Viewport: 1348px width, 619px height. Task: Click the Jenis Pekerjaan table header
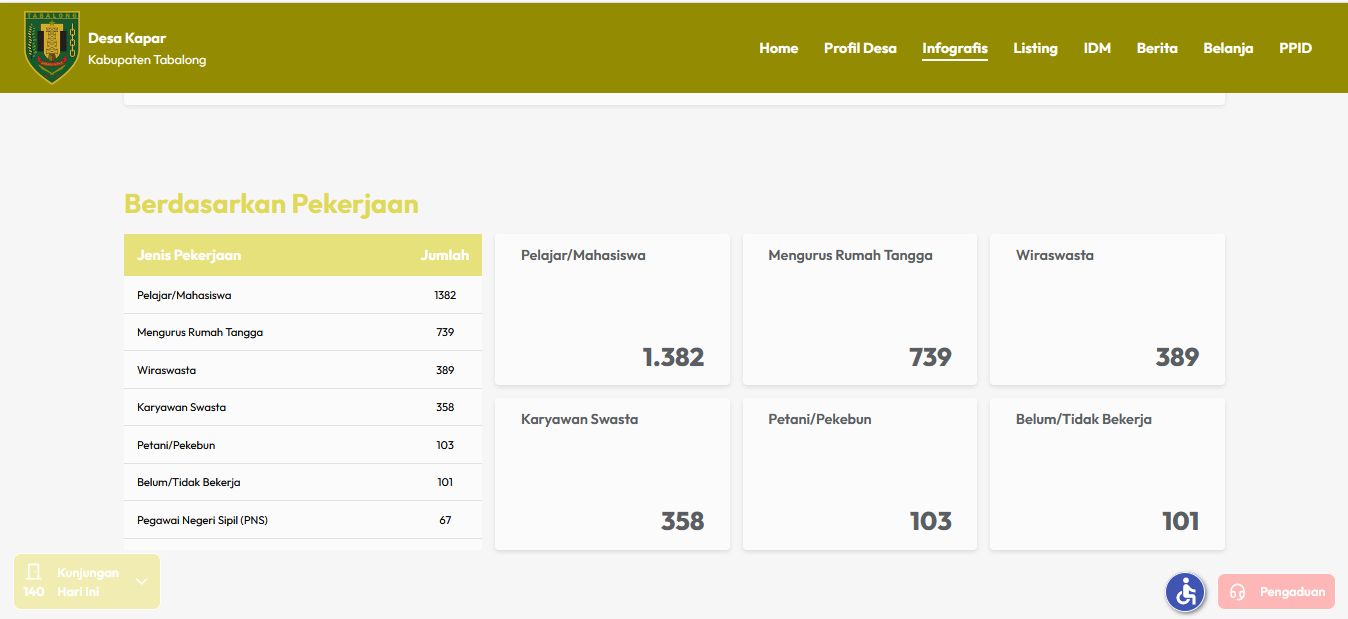[x=189, y=255]
